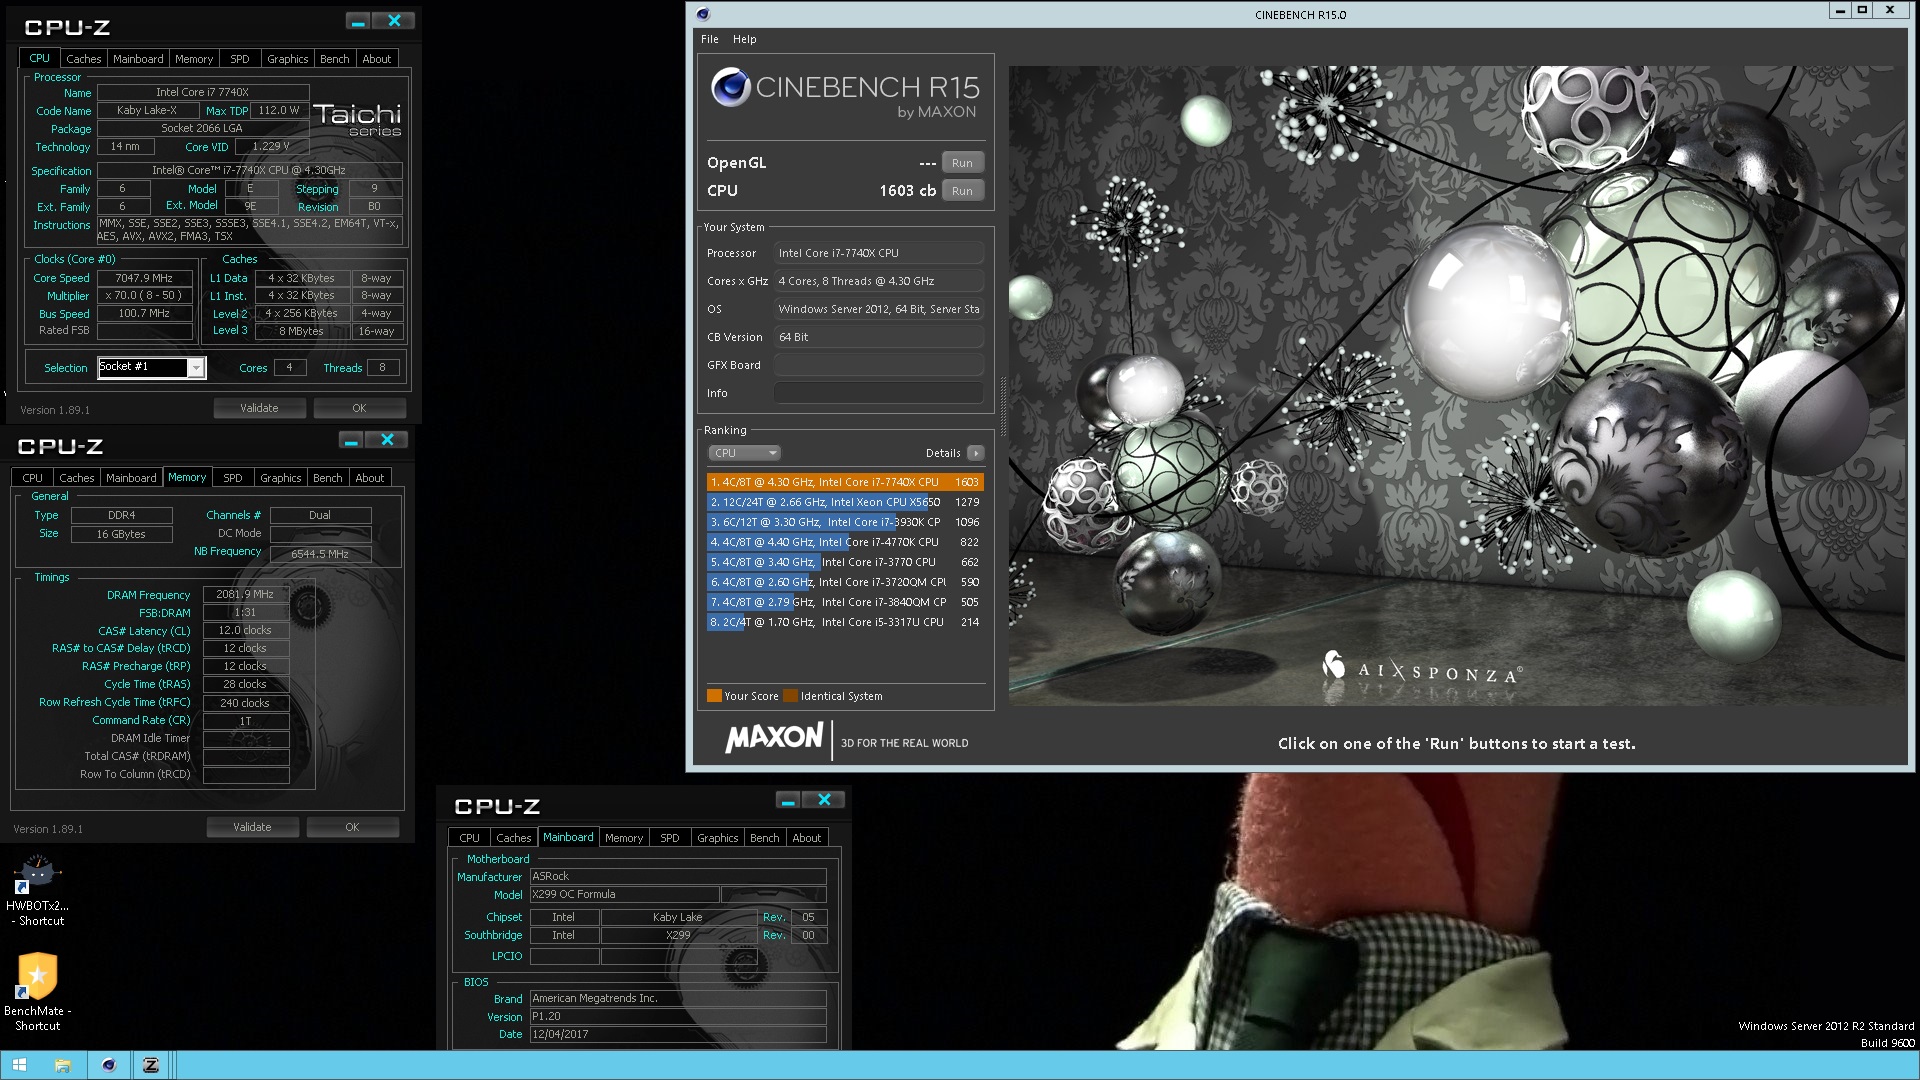Run the CPU benchmark test
1920x1080 pixels.
(962, 191)
